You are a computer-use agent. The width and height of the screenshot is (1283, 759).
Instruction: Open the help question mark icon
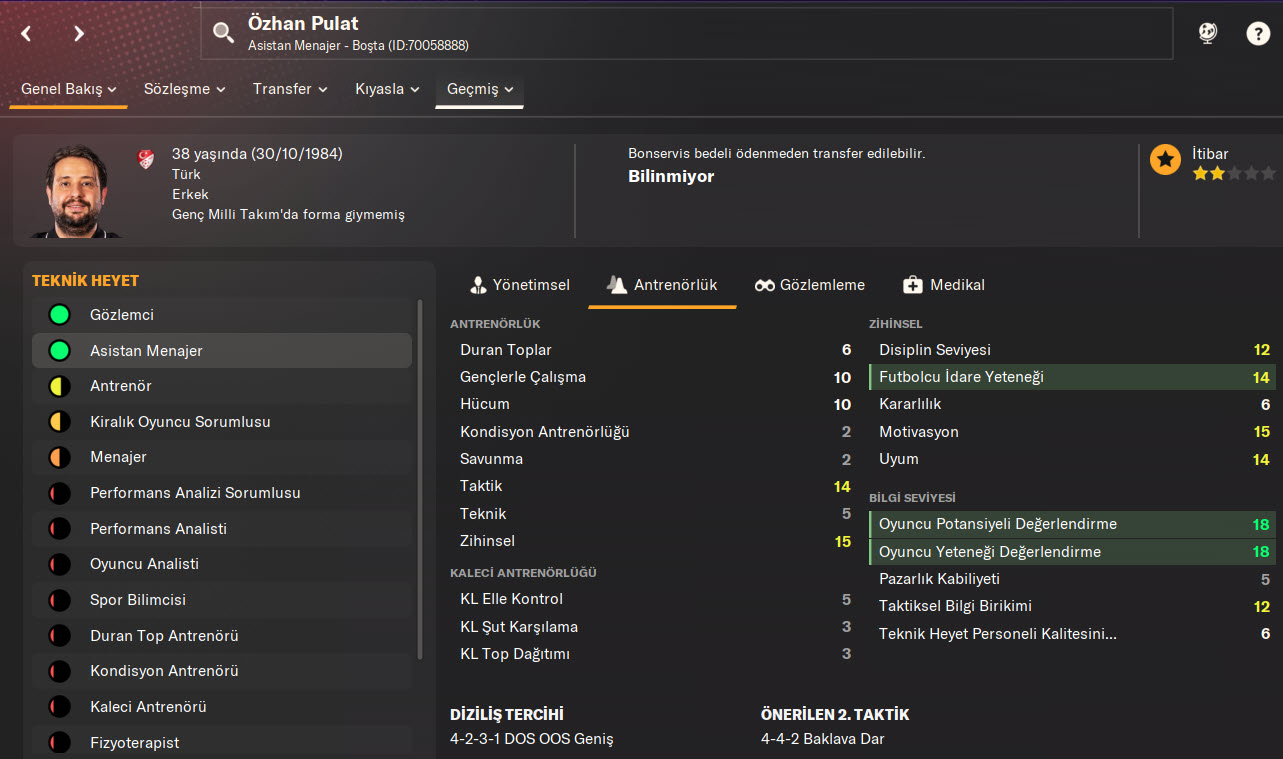point(1257,33)
